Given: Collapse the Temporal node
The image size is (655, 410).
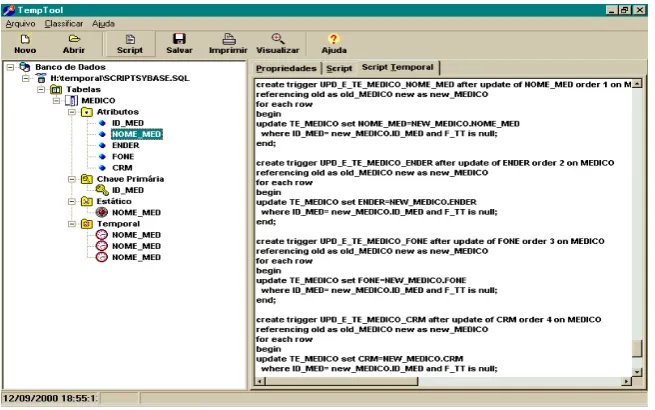Looking at the screenshot, I should point(72,224).
